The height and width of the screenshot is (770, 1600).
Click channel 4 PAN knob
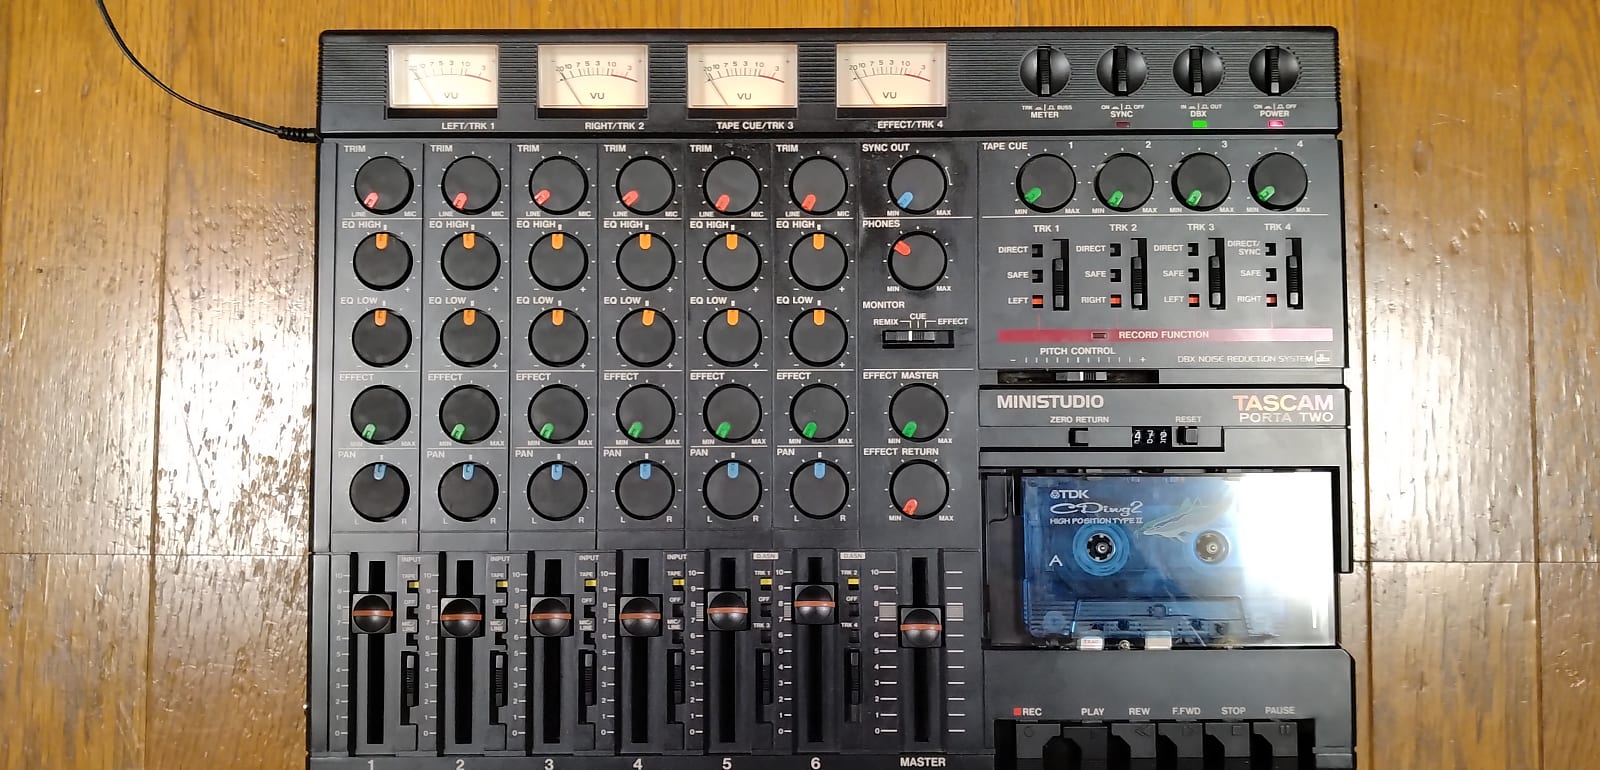click(x=645, y=490)
